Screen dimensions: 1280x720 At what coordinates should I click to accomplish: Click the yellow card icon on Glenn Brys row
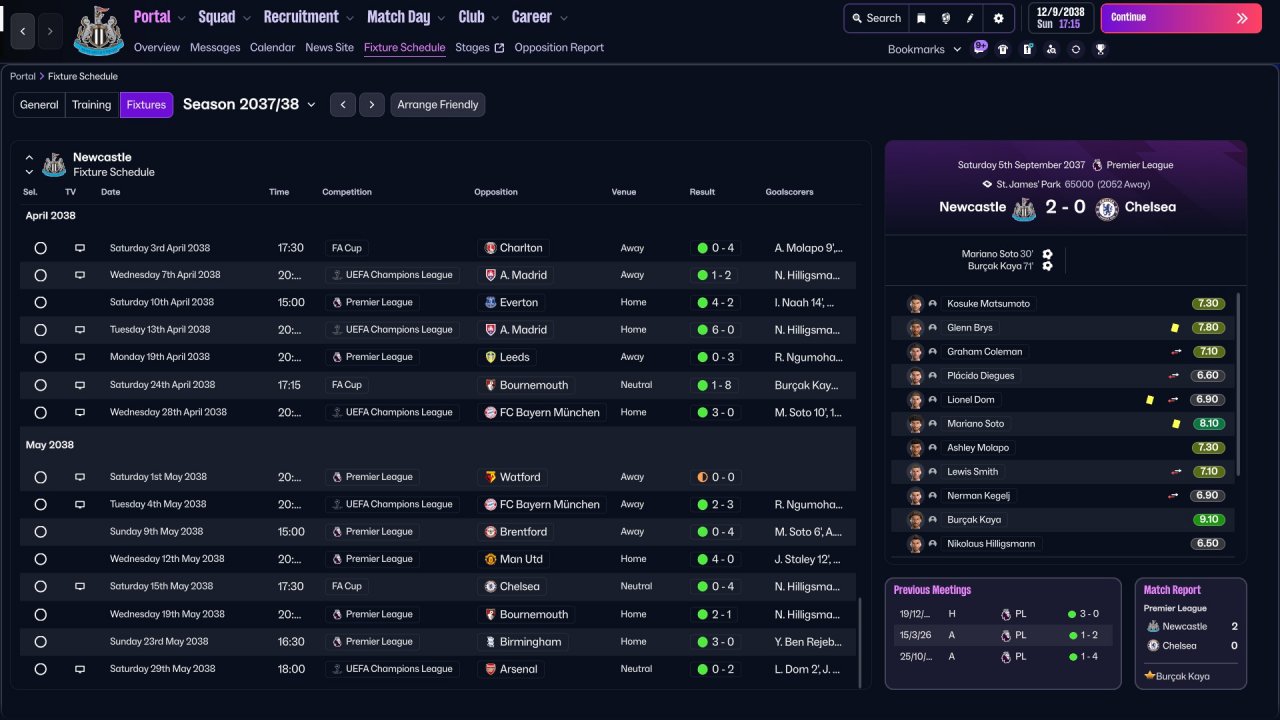pyautogui.click(x=1174, y=328)
